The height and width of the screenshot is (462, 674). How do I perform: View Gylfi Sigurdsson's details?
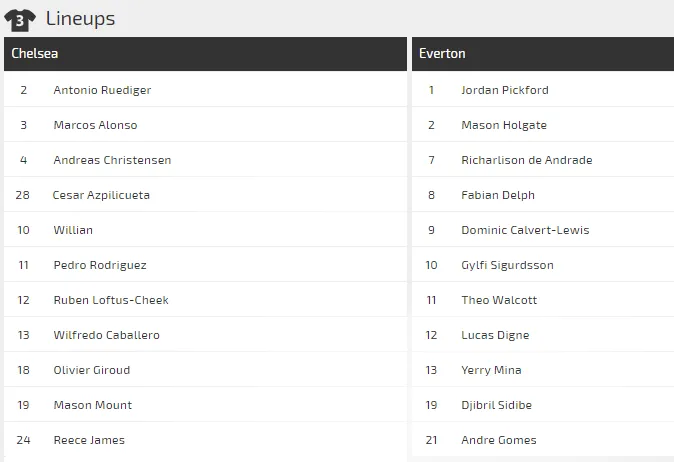pyautogui.click(x=507, y=265)
